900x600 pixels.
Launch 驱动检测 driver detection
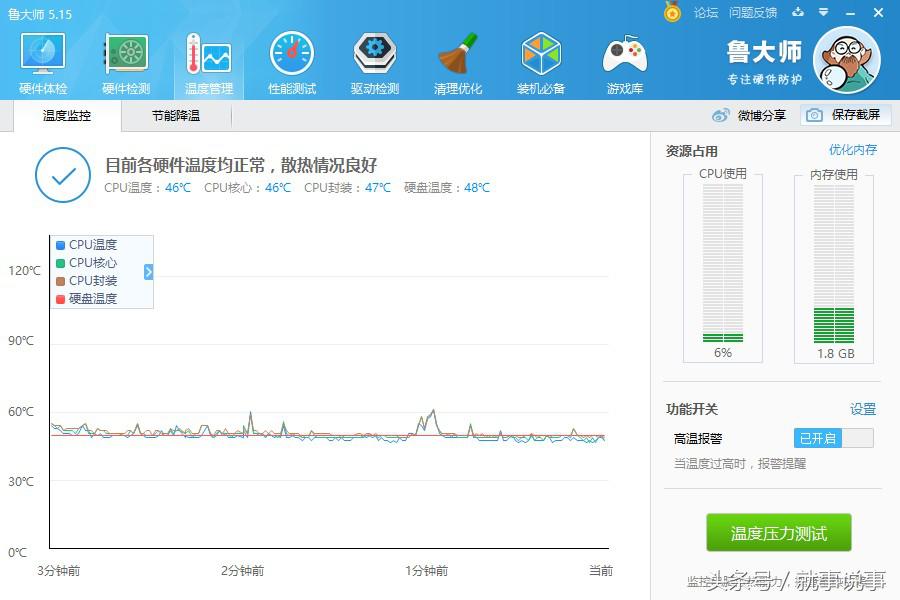[x=374, y=60]
